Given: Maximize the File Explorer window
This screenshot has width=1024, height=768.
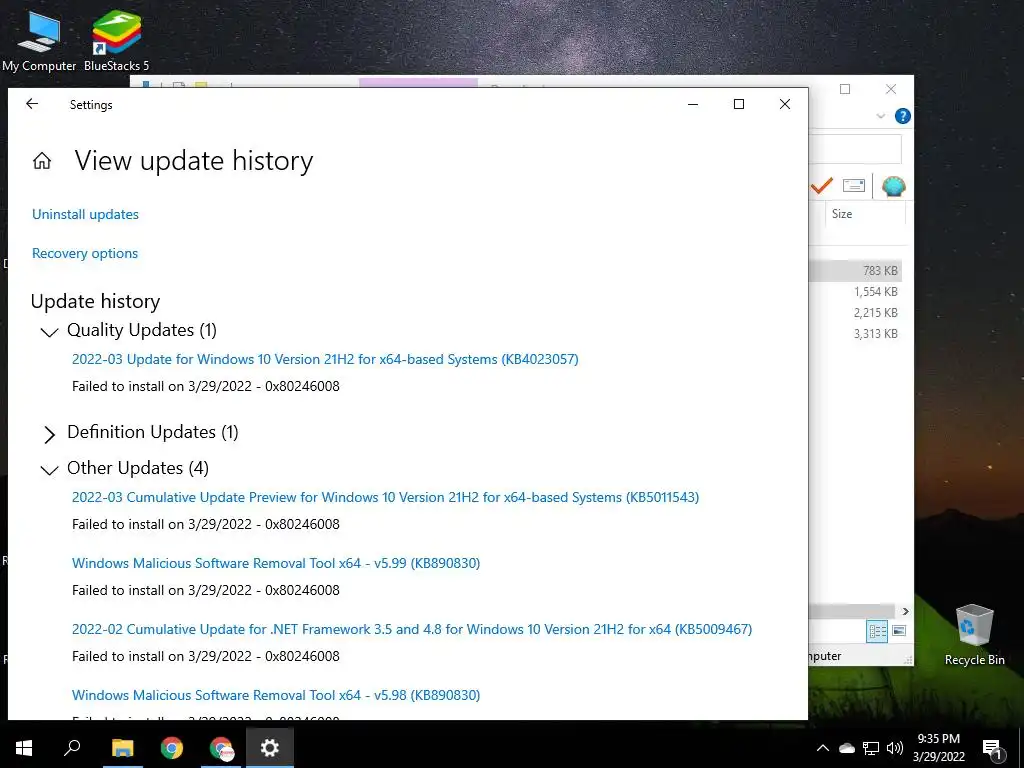Looking at the screenshot, I should click(844, 89).
